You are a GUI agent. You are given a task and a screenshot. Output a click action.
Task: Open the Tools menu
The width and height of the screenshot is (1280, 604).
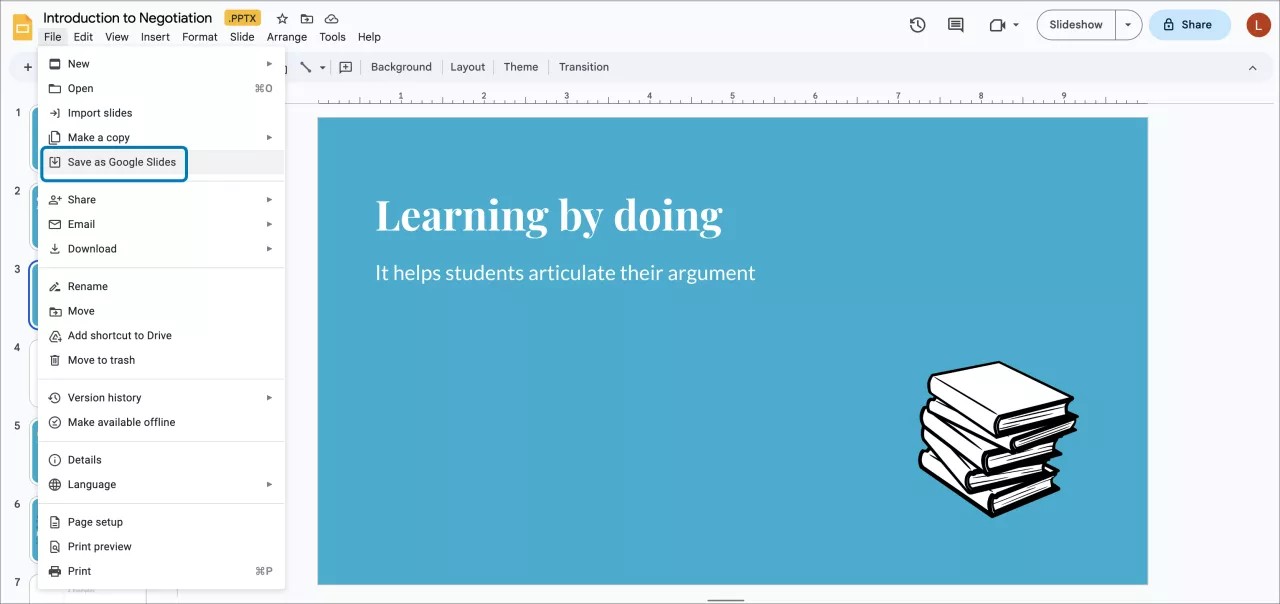pos(332,37)
